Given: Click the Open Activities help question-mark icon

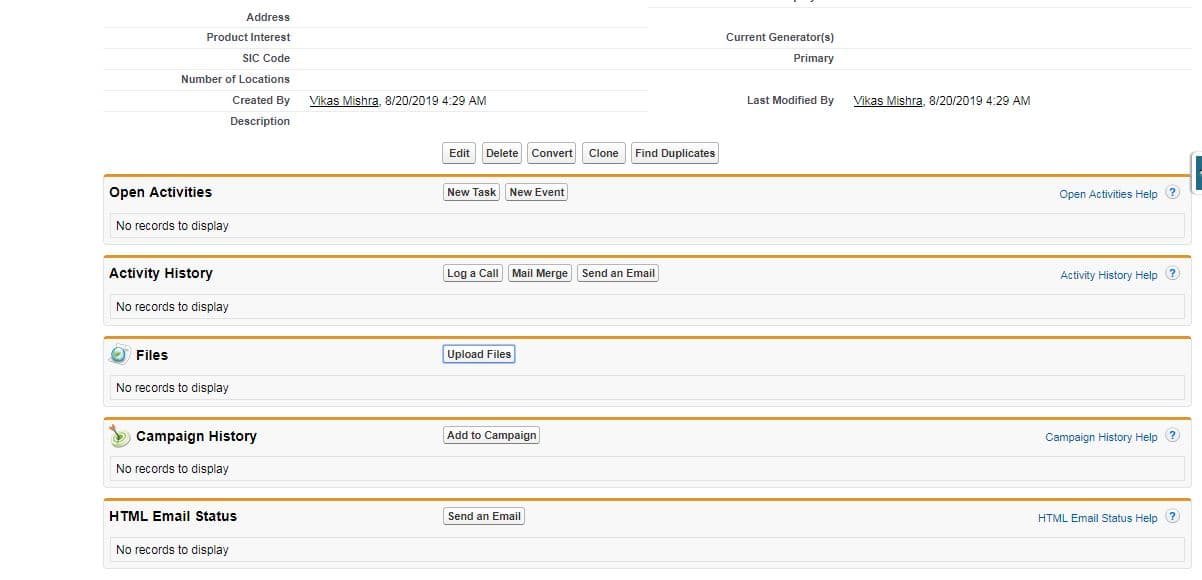Looking at the screenshot, I should click(x=1172, y=193).
